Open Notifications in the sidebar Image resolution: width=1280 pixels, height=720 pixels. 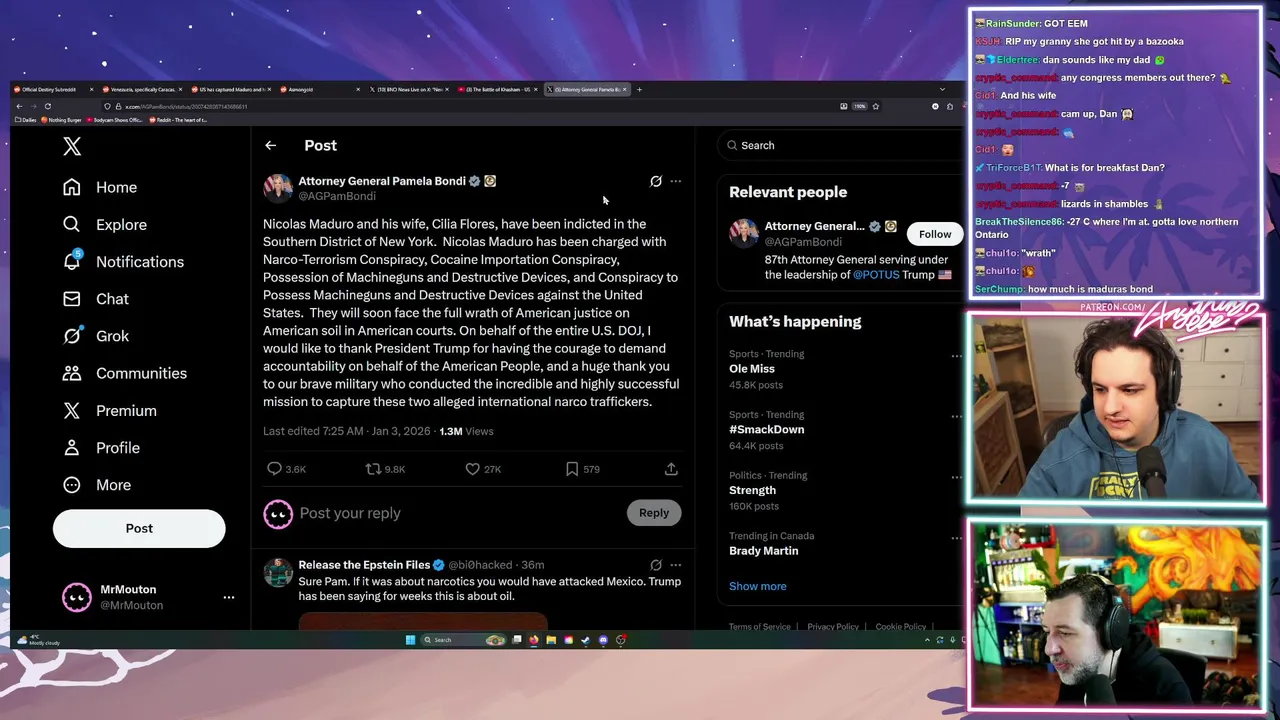pos(123,262)
